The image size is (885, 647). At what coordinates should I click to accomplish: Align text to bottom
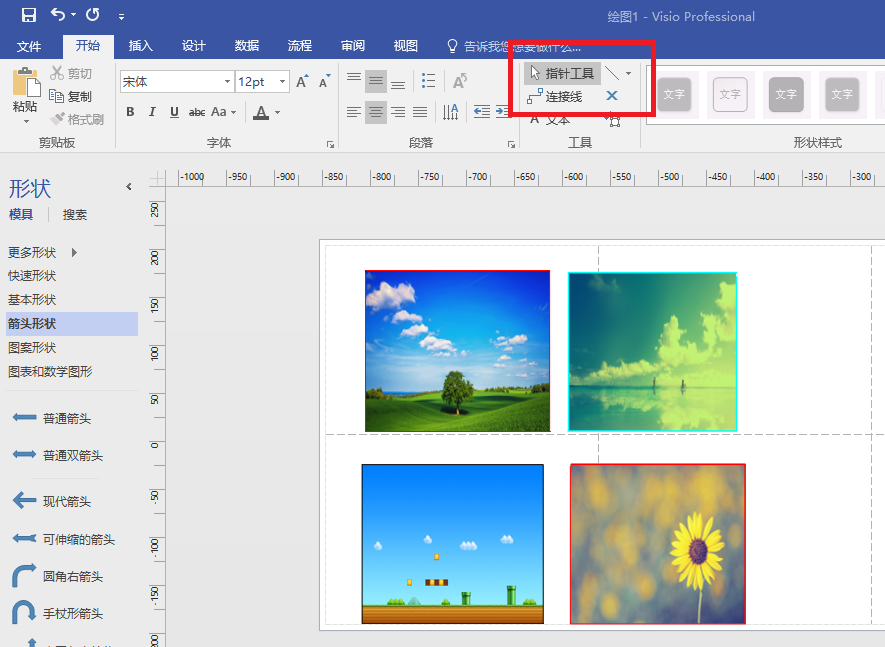pyautogui.click(x=398, y=82)
